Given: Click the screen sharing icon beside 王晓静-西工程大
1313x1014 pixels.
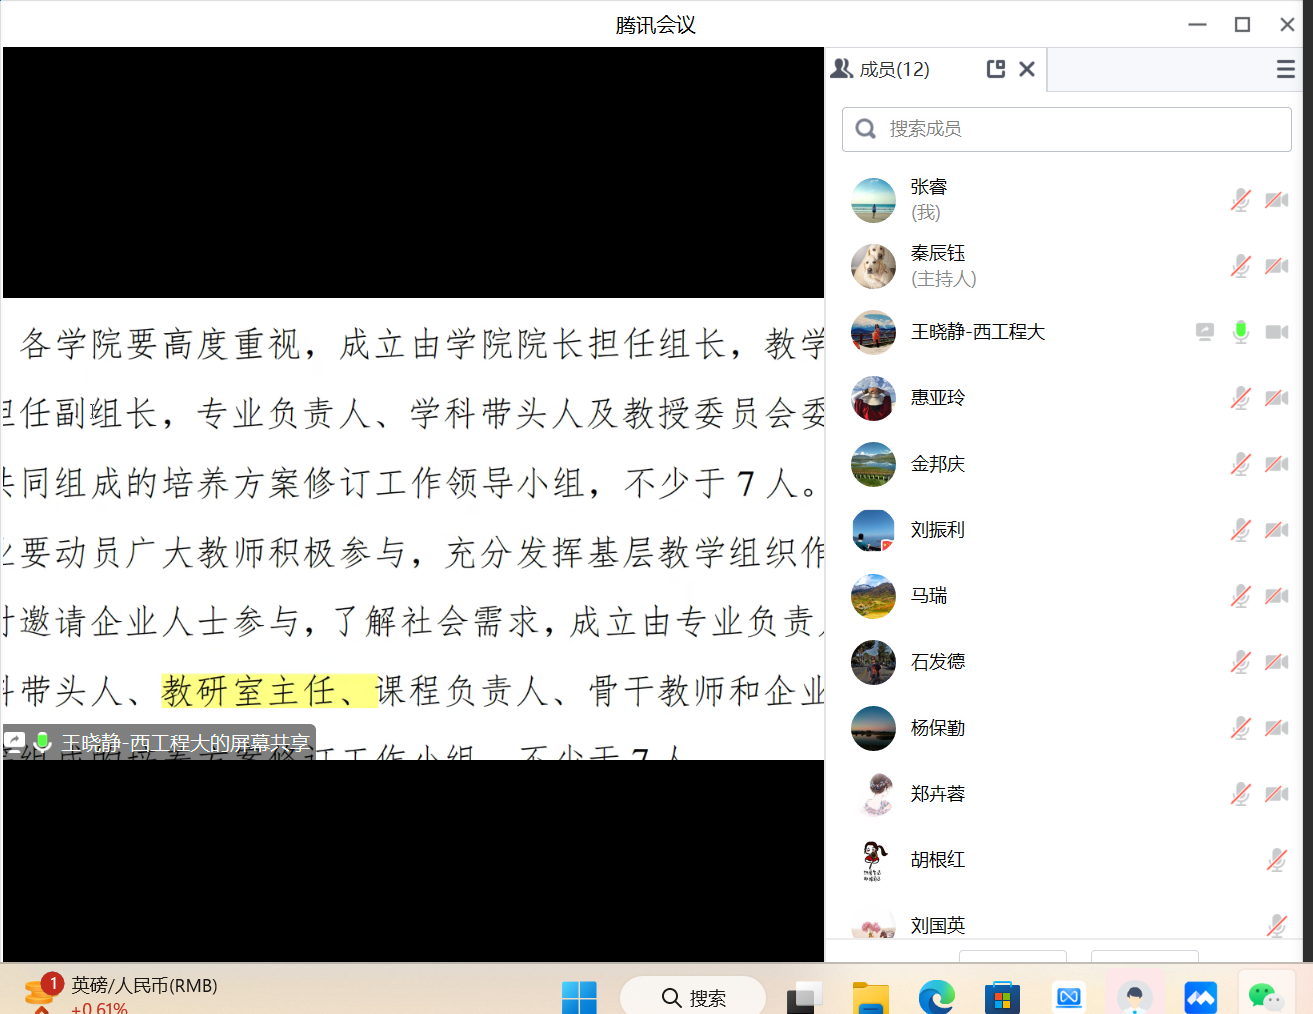Looking at the screenshot, I should [x=1205, y=332].
